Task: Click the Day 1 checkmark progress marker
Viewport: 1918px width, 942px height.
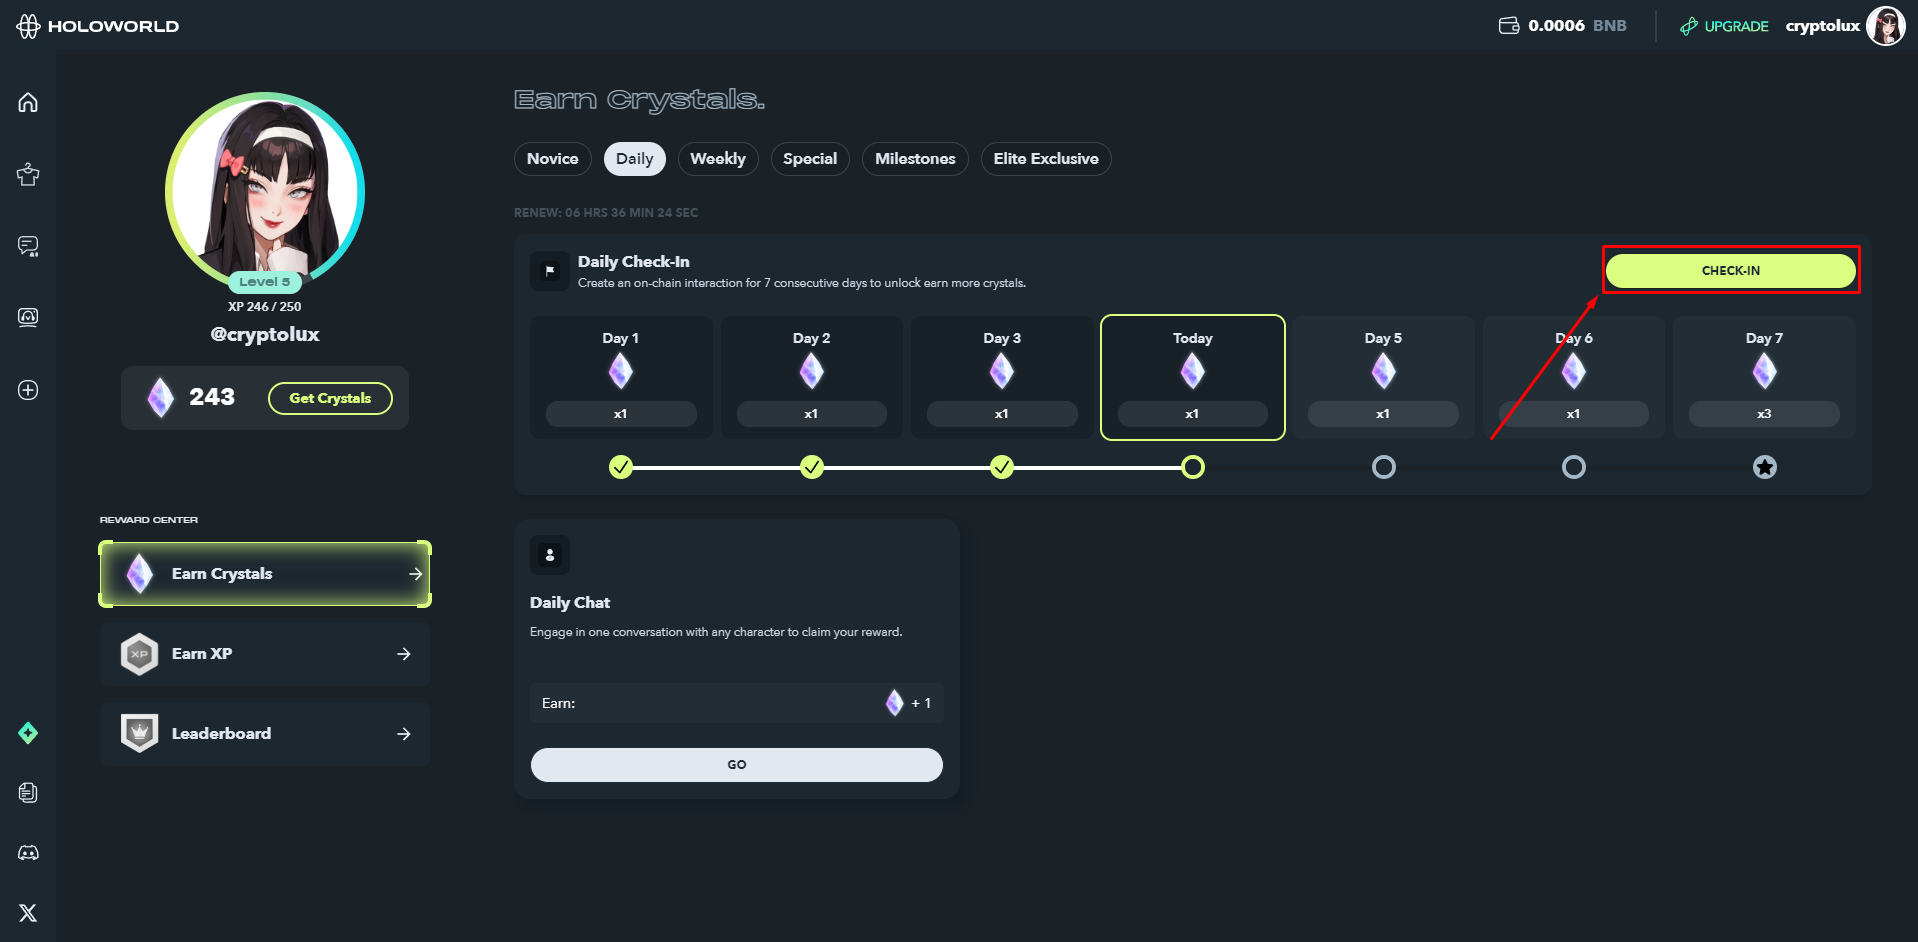Action: [621, 467]
